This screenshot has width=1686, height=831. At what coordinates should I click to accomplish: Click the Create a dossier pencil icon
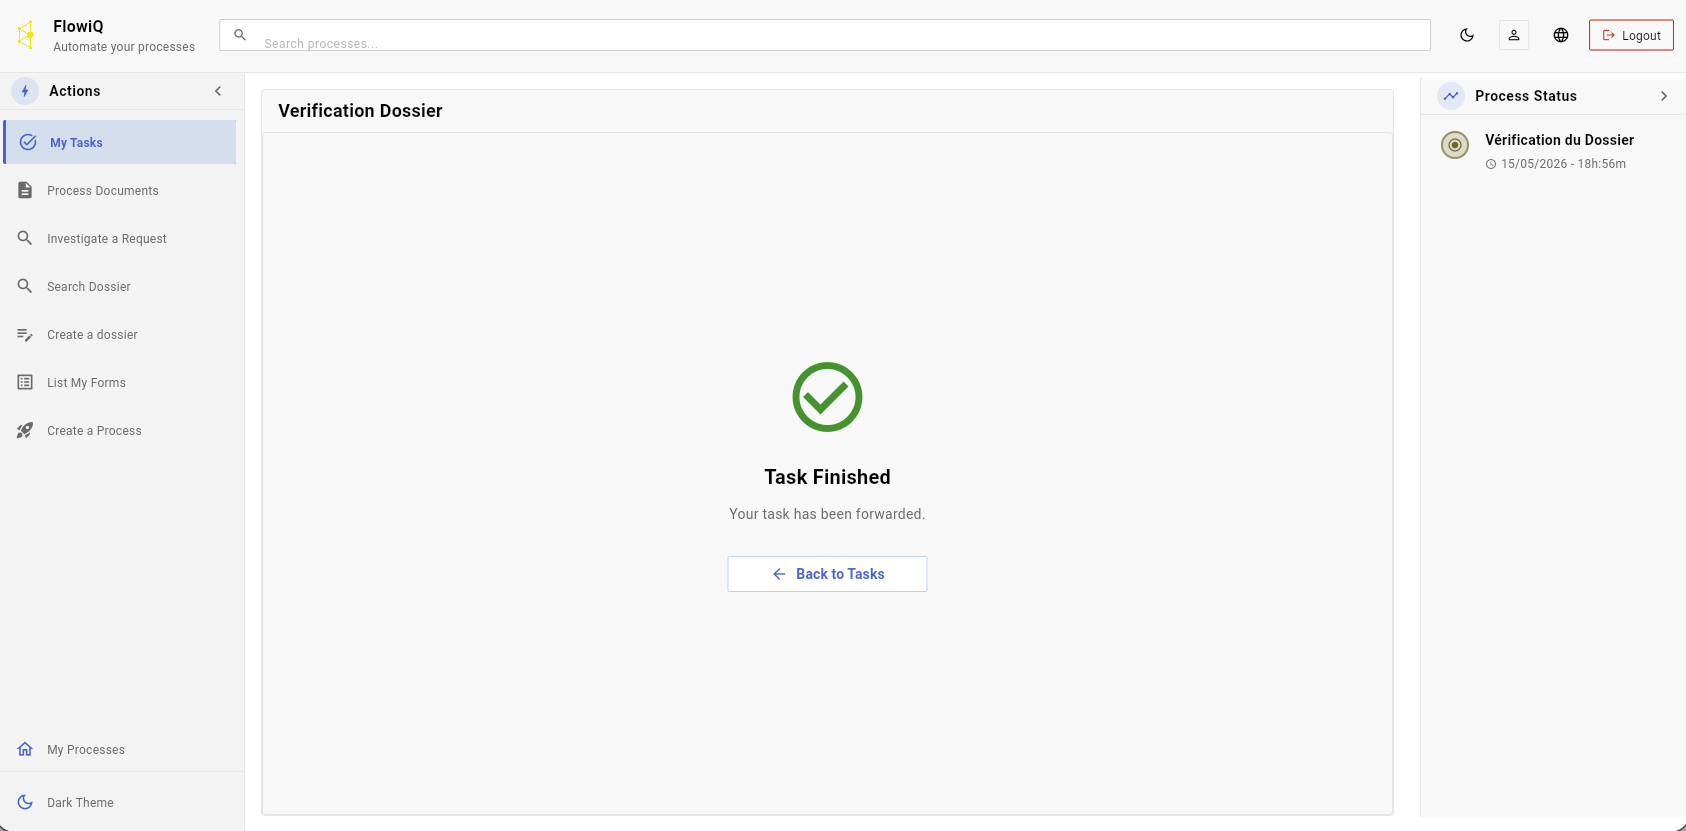click(25, 335)
